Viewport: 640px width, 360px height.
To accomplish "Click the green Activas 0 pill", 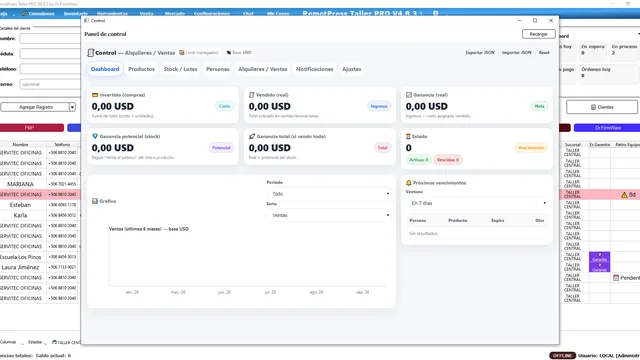I will pos(418,160).
